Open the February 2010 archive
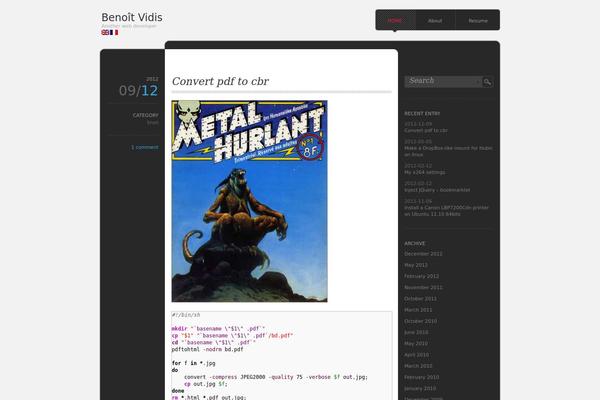The width and height of the screenshot is (600, 400). tap(422, 377)
